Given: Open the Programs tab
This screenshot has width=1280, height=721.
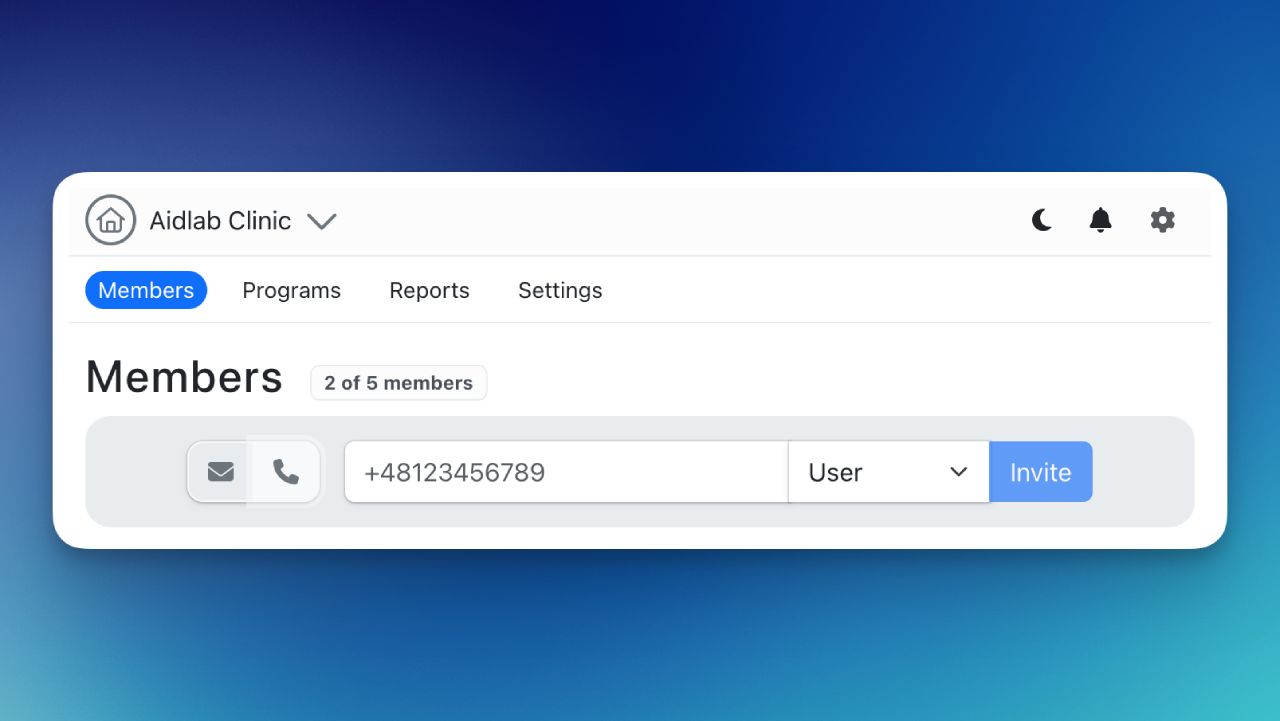Looking at the screenshot, I should pos(291,290).
